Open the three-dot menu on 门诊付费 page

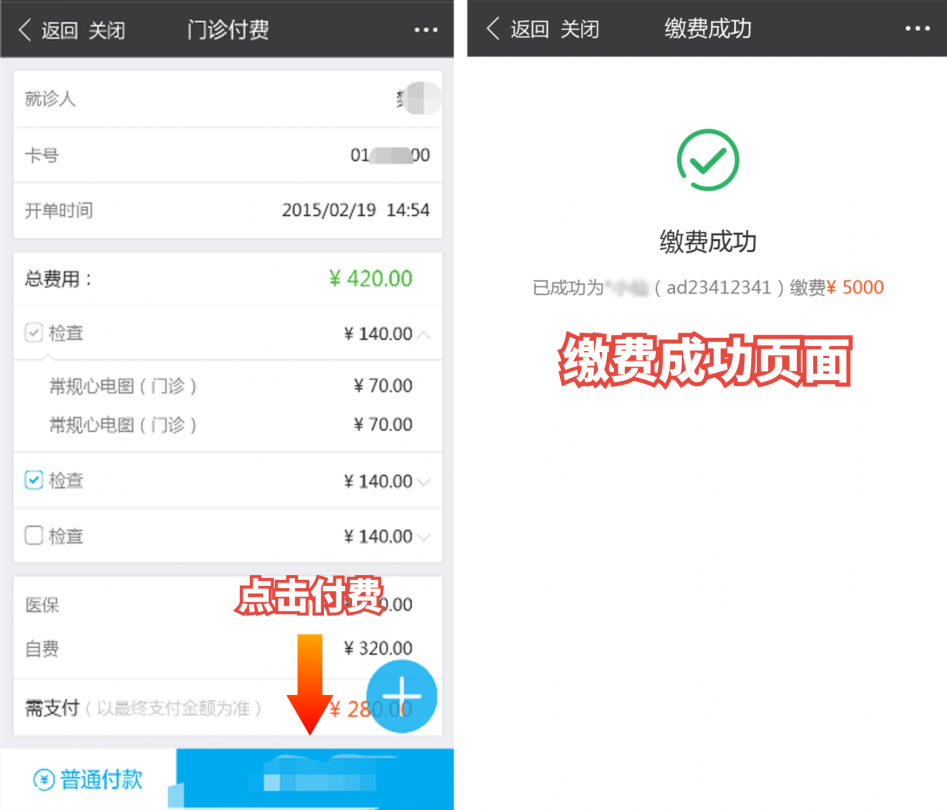tap(426, 30)
